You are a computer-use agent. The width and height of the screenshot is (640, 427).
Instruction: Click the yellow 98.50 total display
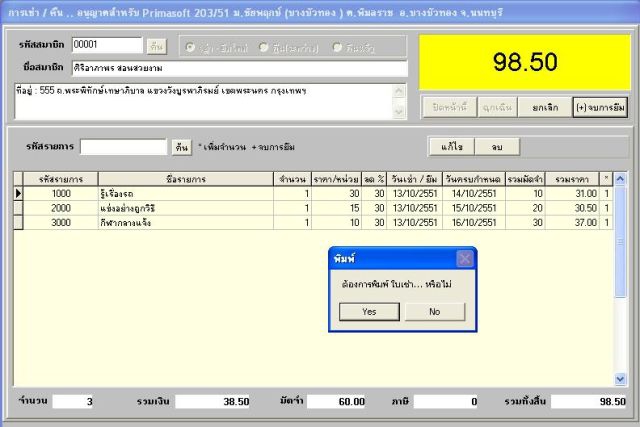click(x=524, y=62)
